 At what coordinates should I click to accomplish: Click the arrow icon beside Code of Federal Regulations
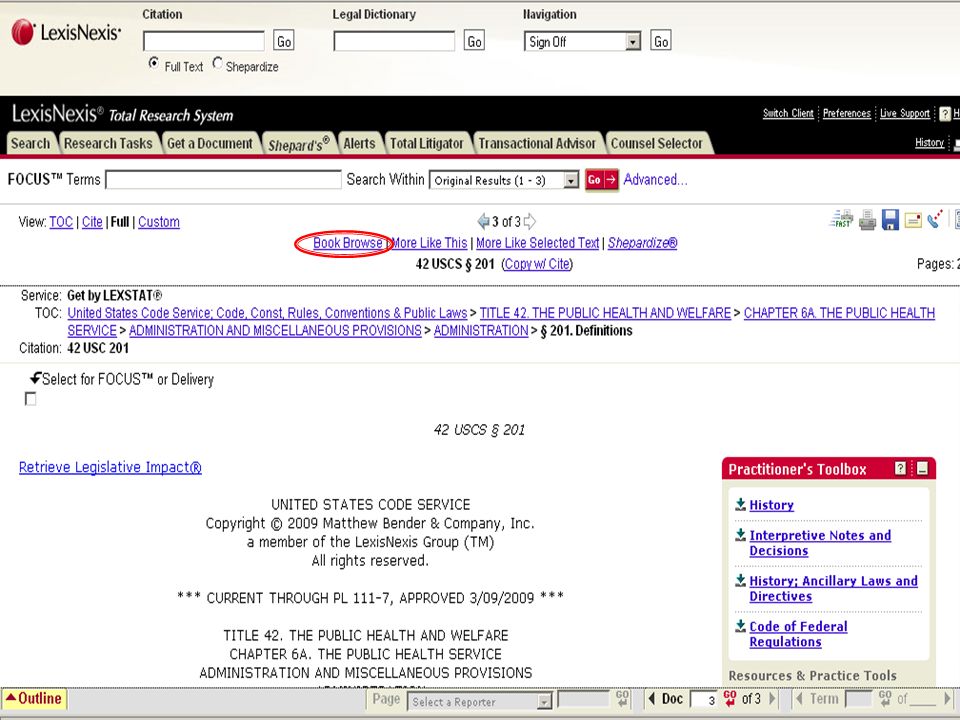click(740, 626)
